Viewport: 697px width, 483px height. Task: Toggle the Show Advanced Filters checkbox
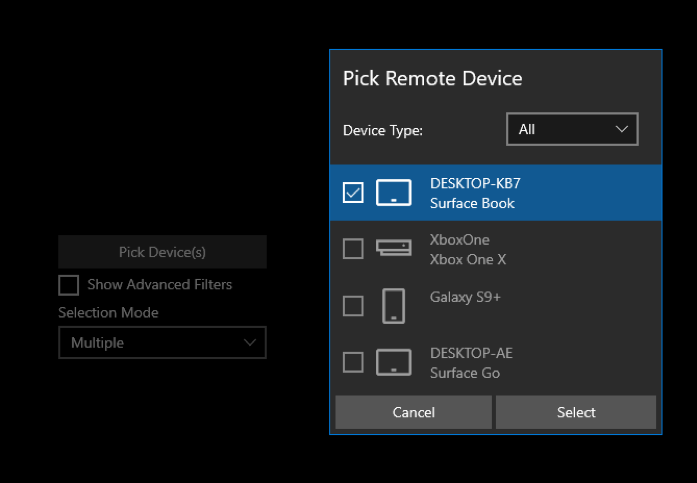pyautogui.click(x=68, y=285)
